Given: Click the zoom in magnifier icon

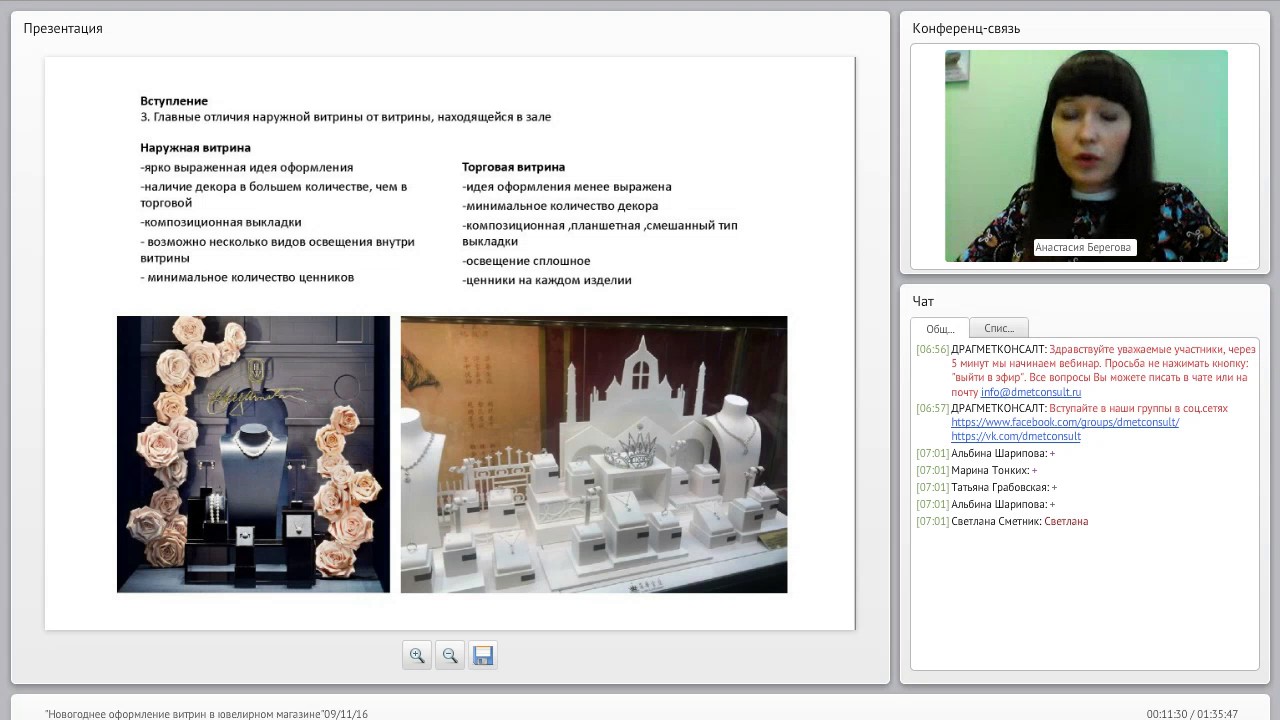Looking at the screenshot, I should pos(417,655).
